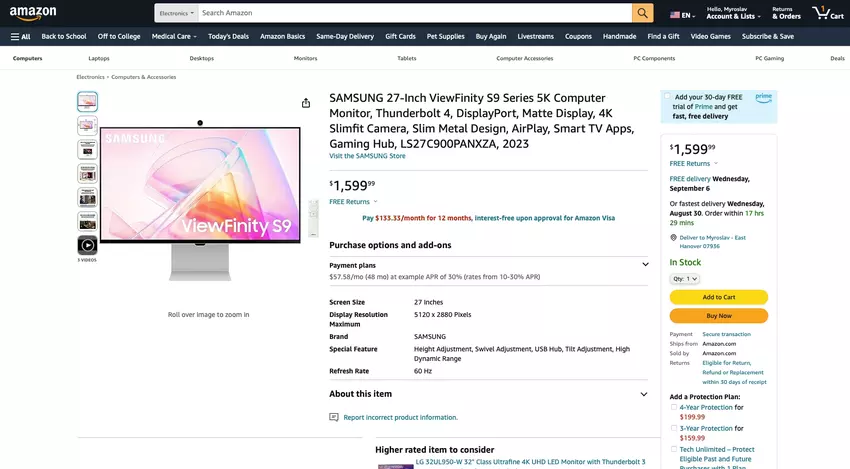The height and width of the screenshot is (469, 850).
Task: Enable the 4-Year Protection plan checkbox
Action: click(x=674, y=407)
